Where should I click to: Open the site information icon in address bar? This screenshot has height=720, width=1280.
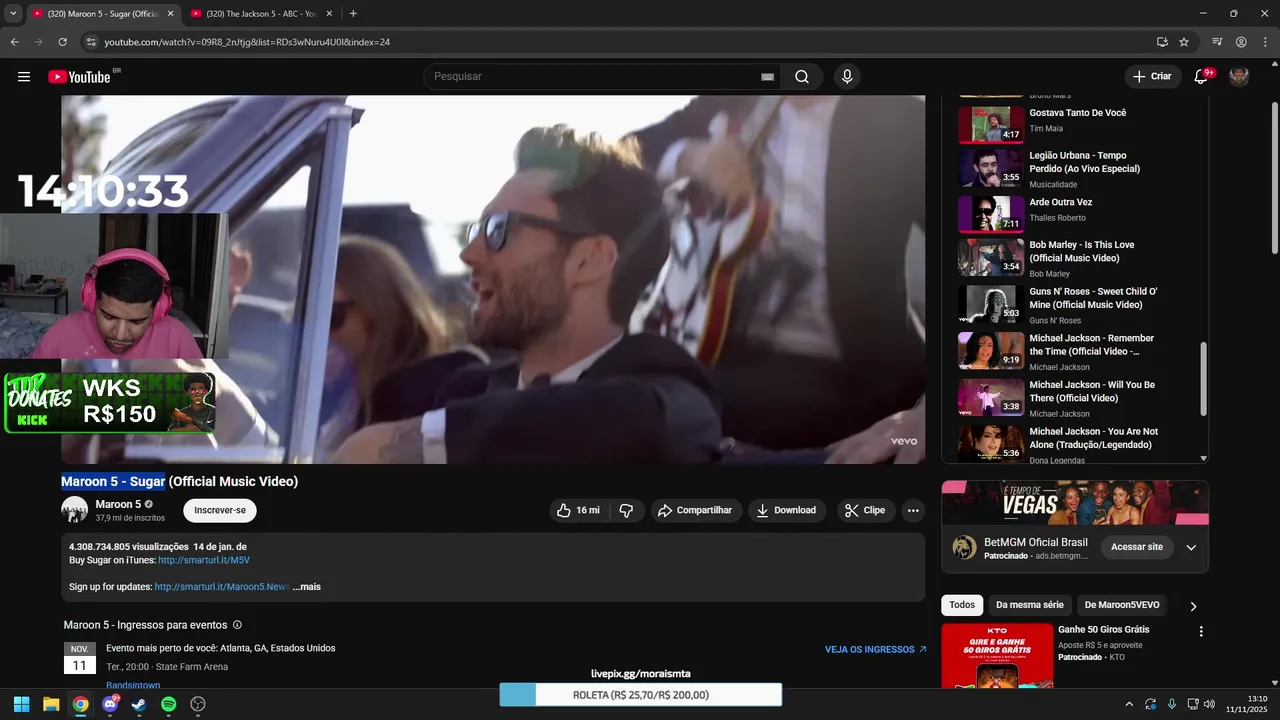(90, 42)
